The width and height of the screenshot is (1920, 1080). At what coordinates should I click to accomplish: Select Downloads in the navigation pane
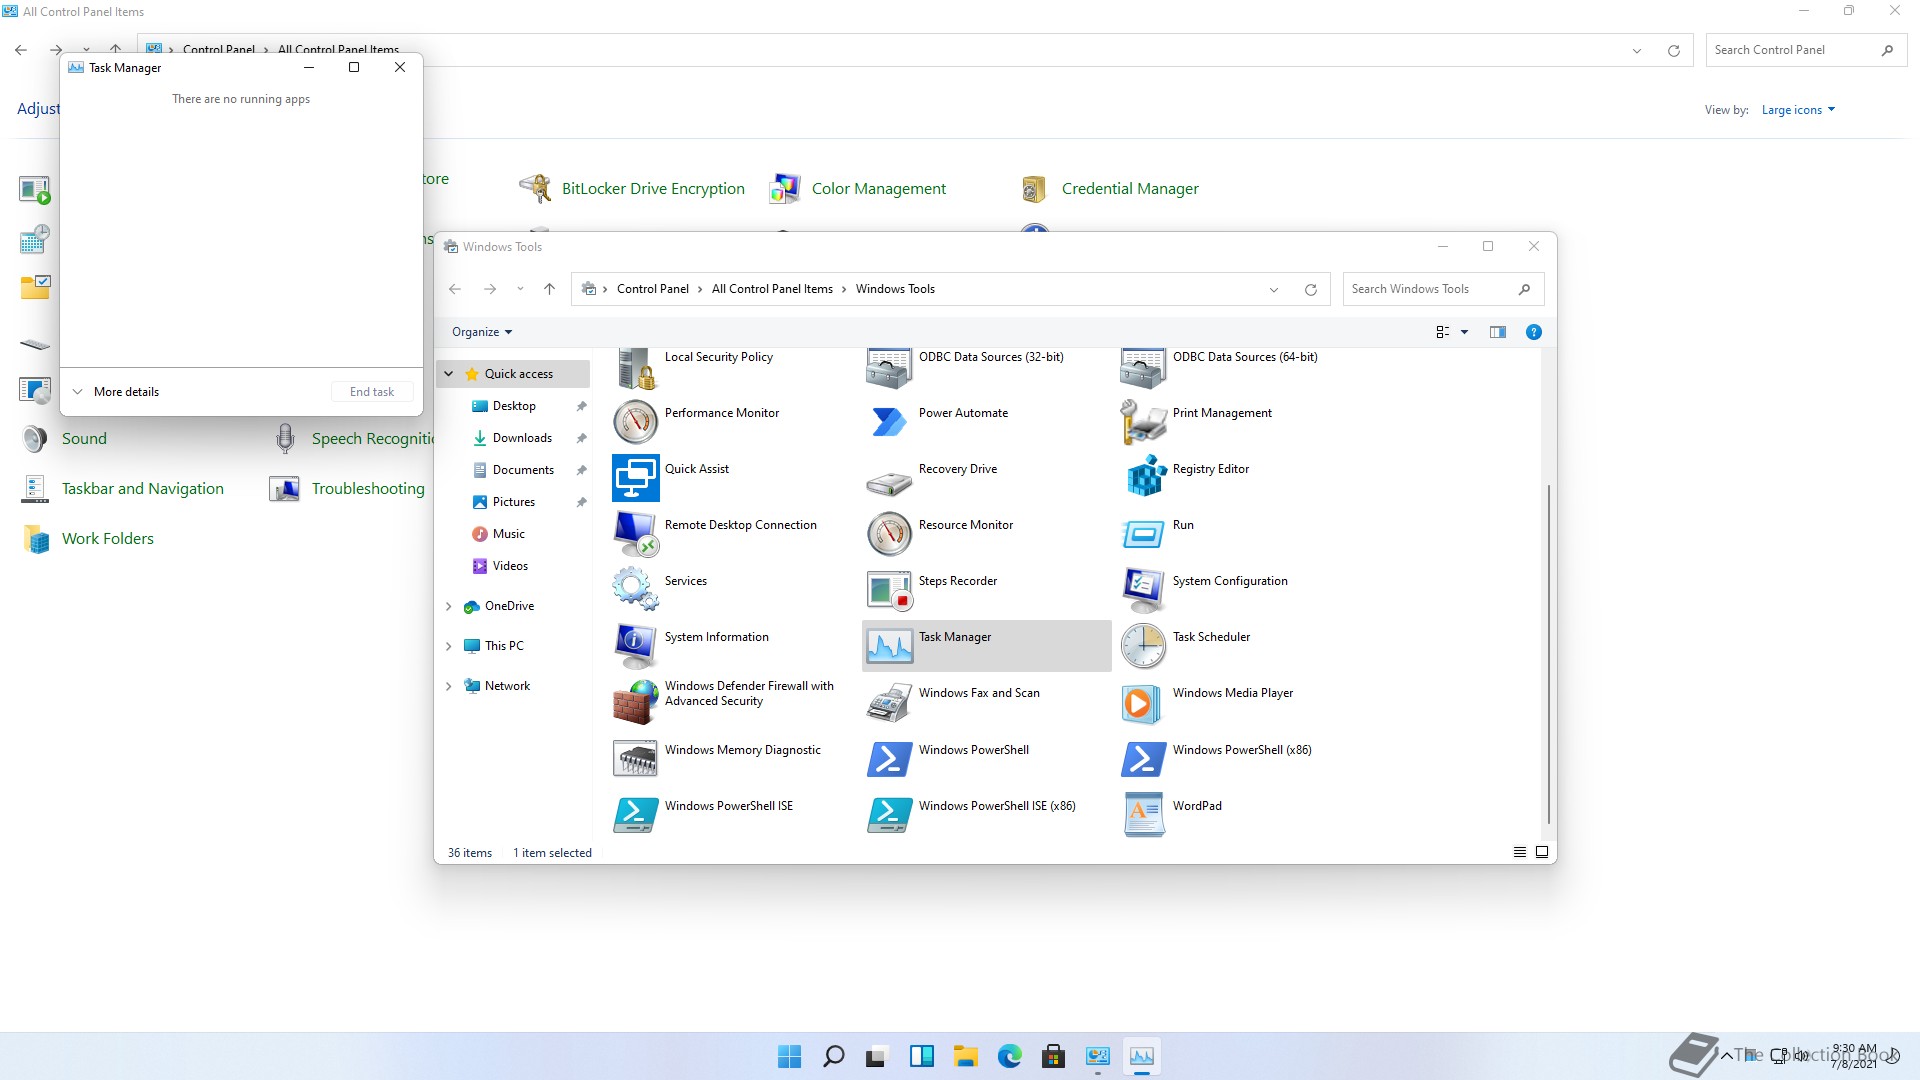tap(522, 438)
